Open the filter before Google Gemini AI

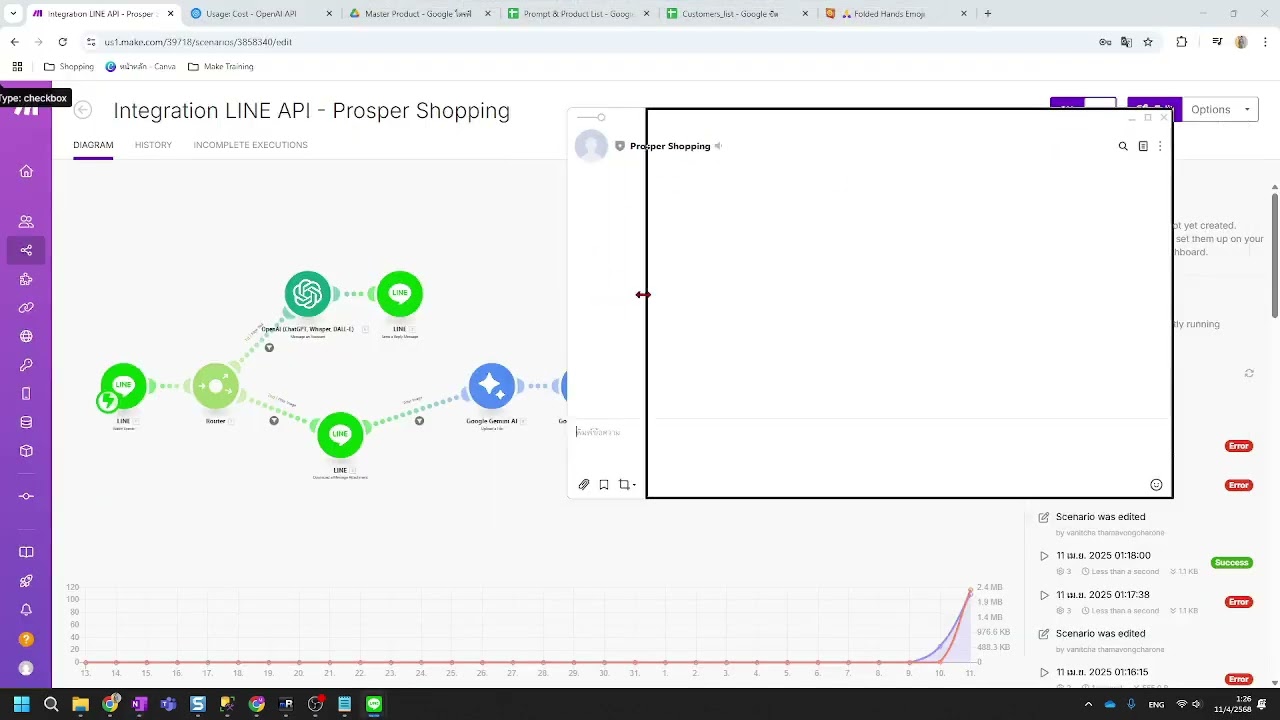coord(419,421)
